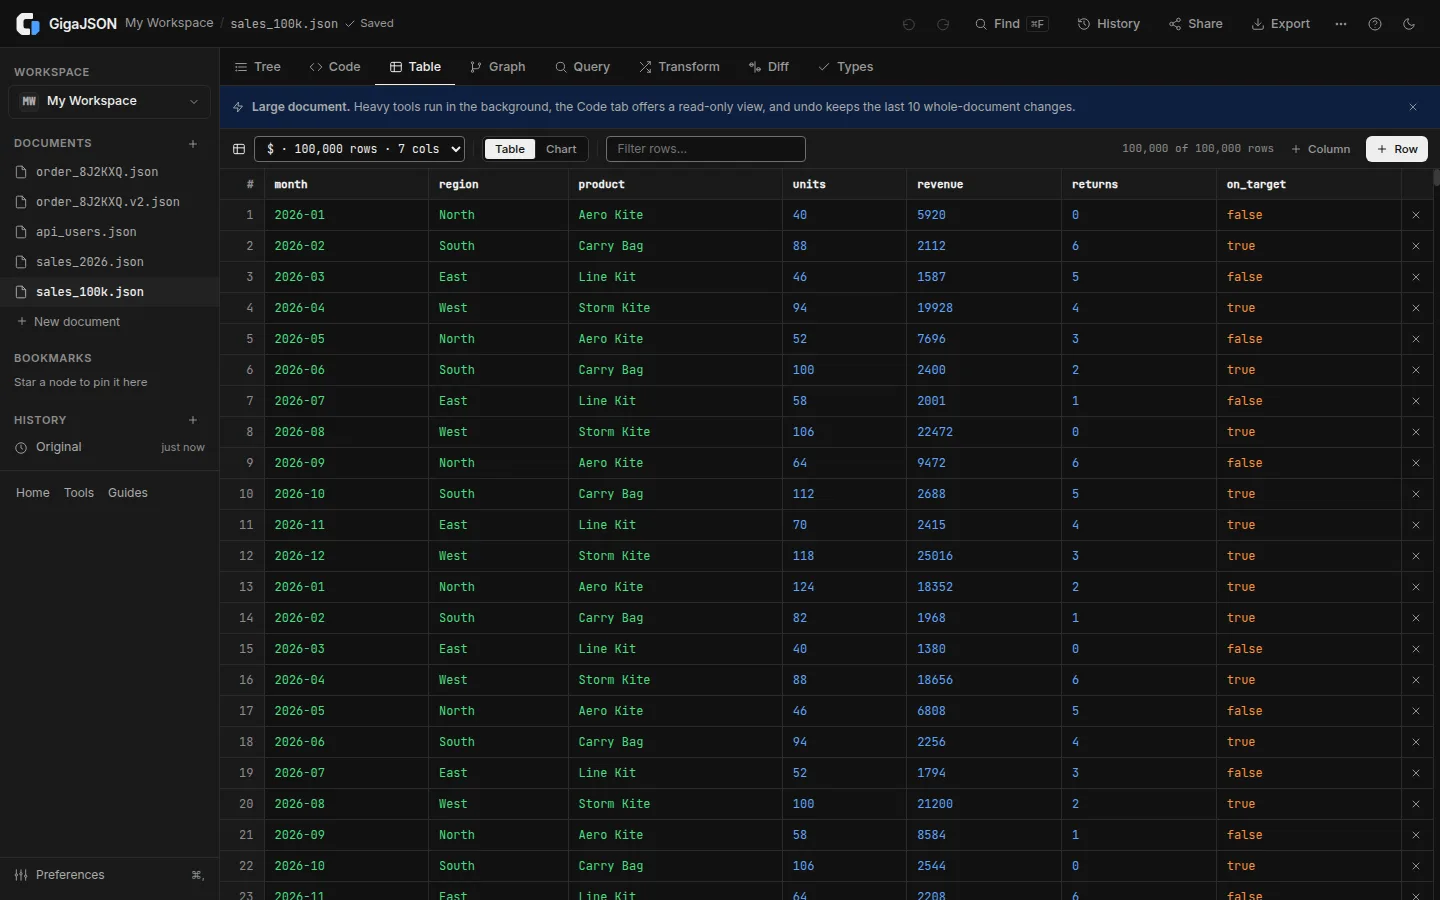Dismiss the Large document banner
Viewport: 1440px width, 900px height.
[1413, 107]
